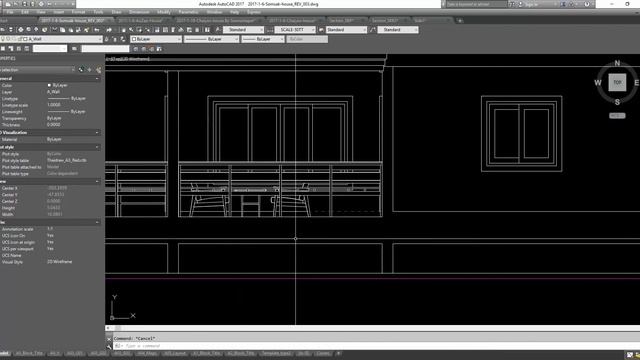The height and width of the screenshot is (360, 640).
Task: Collapse the Plot style section
Action: tap(97, 147)
